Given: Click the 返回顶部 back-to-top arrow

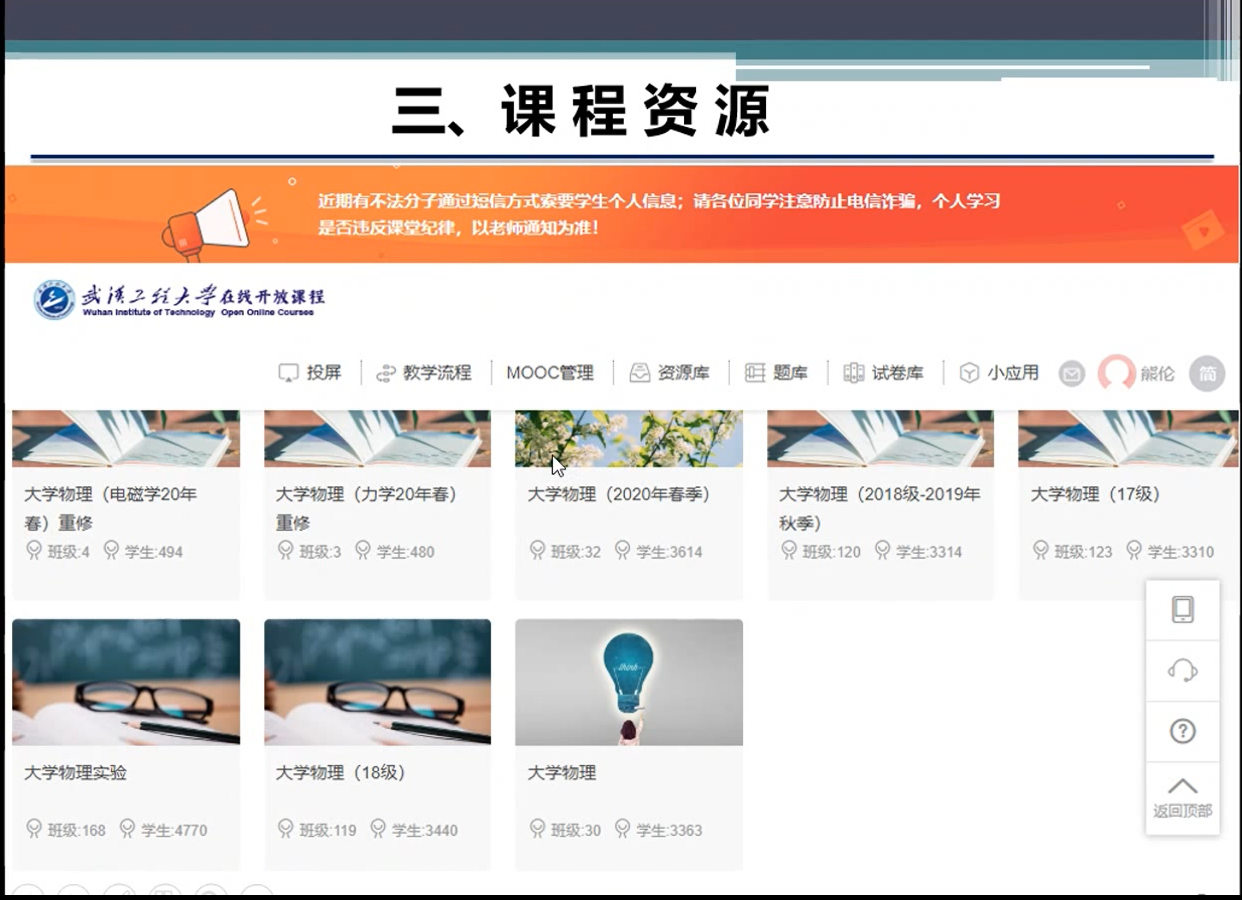Looking at the screenshot, I should pyautogui.click(x=1183, y=786).
